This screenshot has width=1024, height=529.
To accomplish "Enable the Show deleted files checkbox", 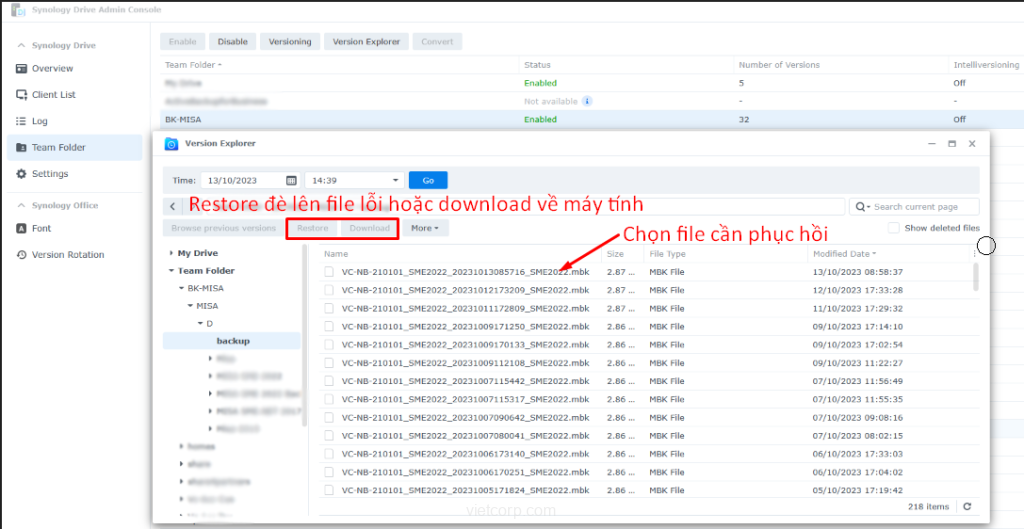I will [894, 228].
